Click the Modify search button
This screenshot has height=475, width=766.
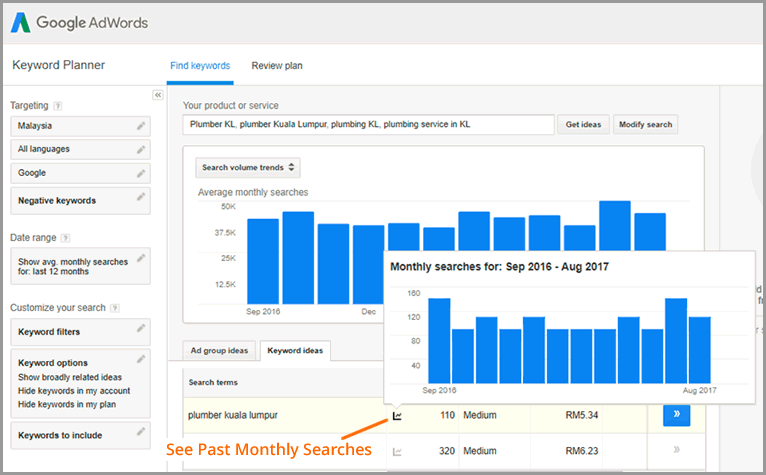645,125
